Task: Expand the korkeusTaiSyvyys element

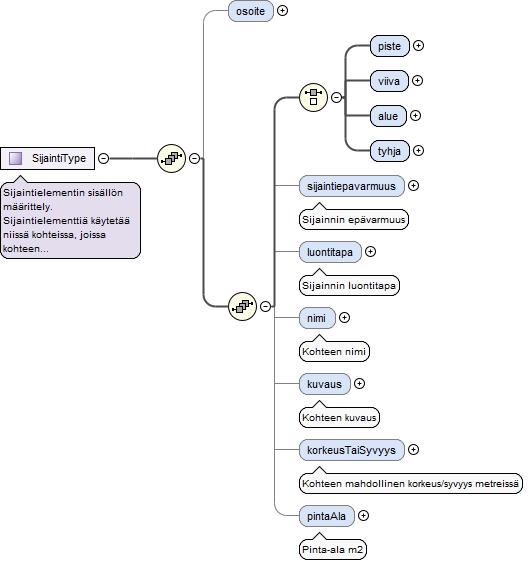Action: [x=414, y=450]
